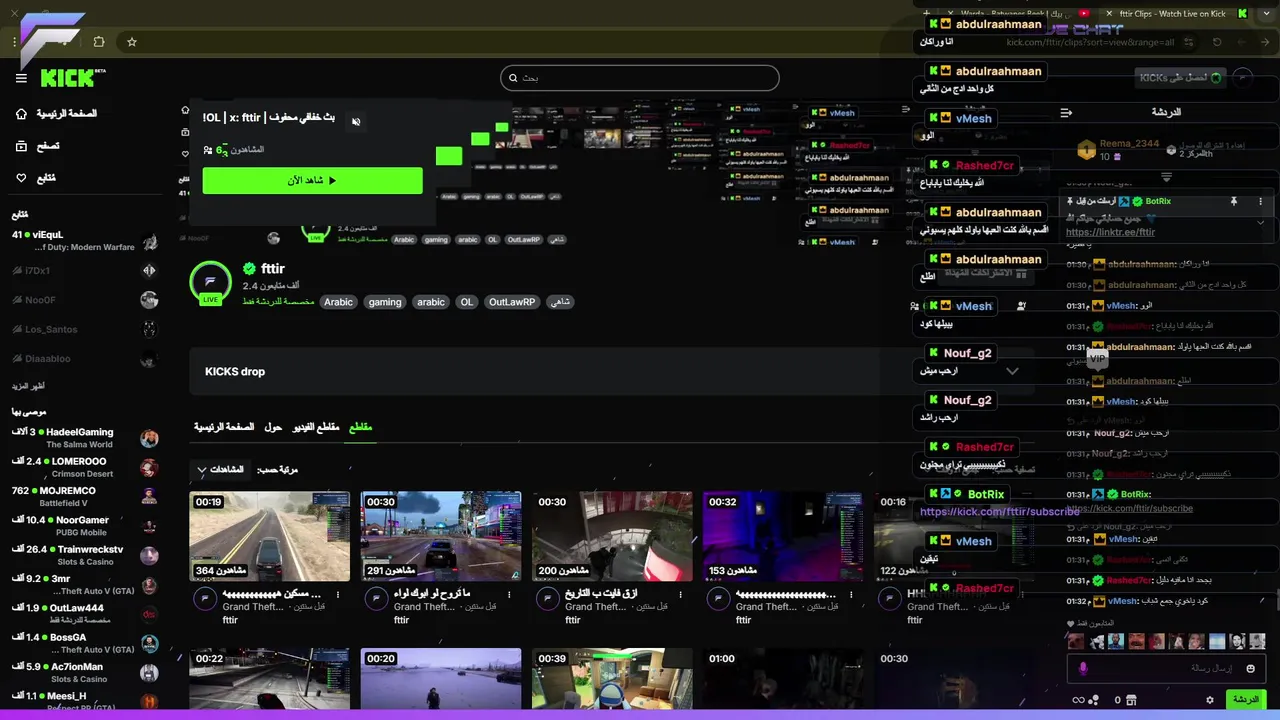Click the purple microphone icon in chat input
Screen dimensions: 1280x720
[1082, 668]
